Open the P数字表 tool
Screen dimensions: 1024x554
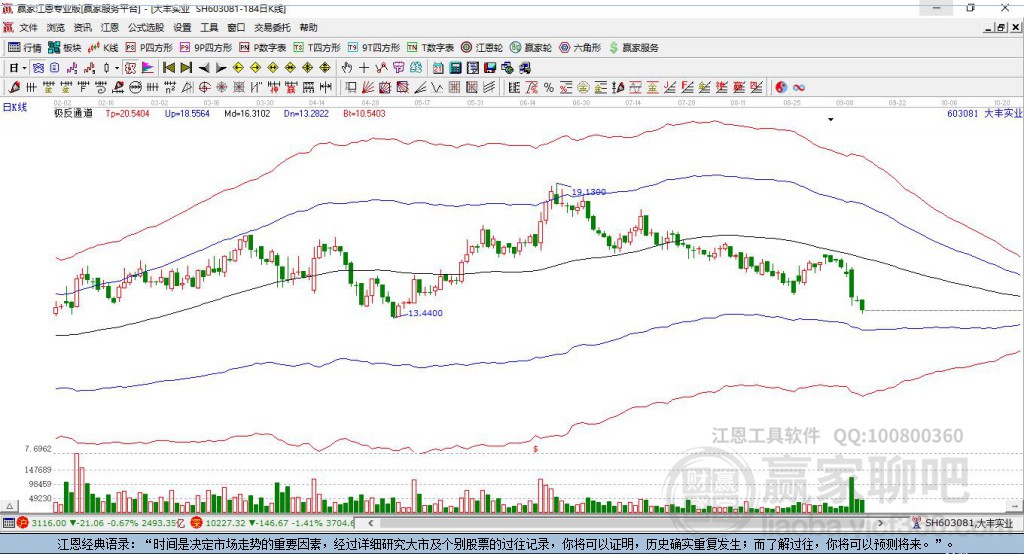click(263, 48)
